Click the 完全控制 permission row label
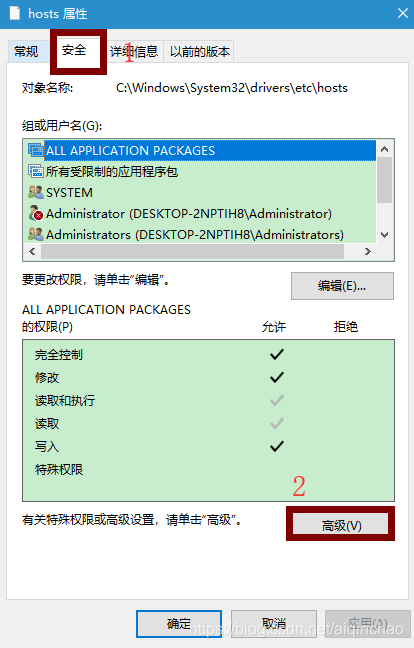Viewport: 414px width, 648px height. pos(59,355)
